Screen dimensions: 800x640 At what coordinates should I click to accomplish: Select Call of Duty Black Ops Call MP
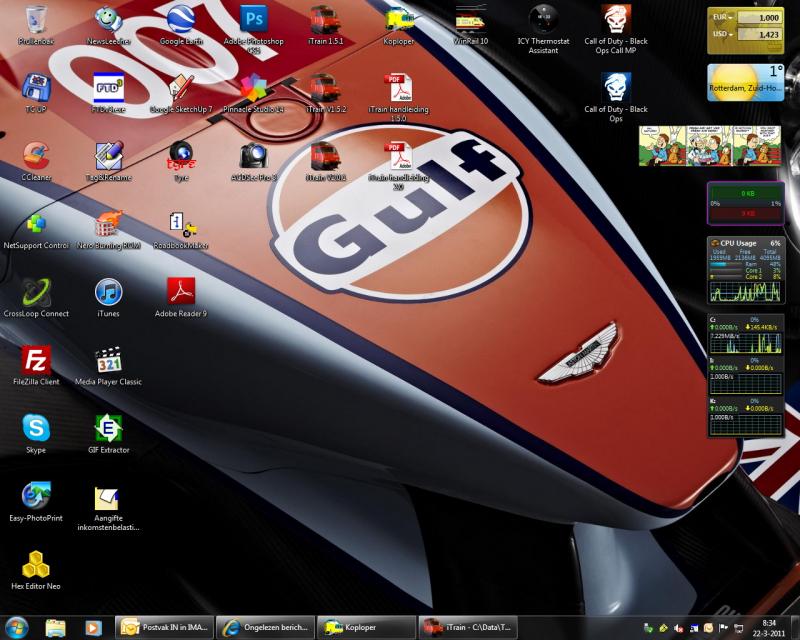point(616,28)
